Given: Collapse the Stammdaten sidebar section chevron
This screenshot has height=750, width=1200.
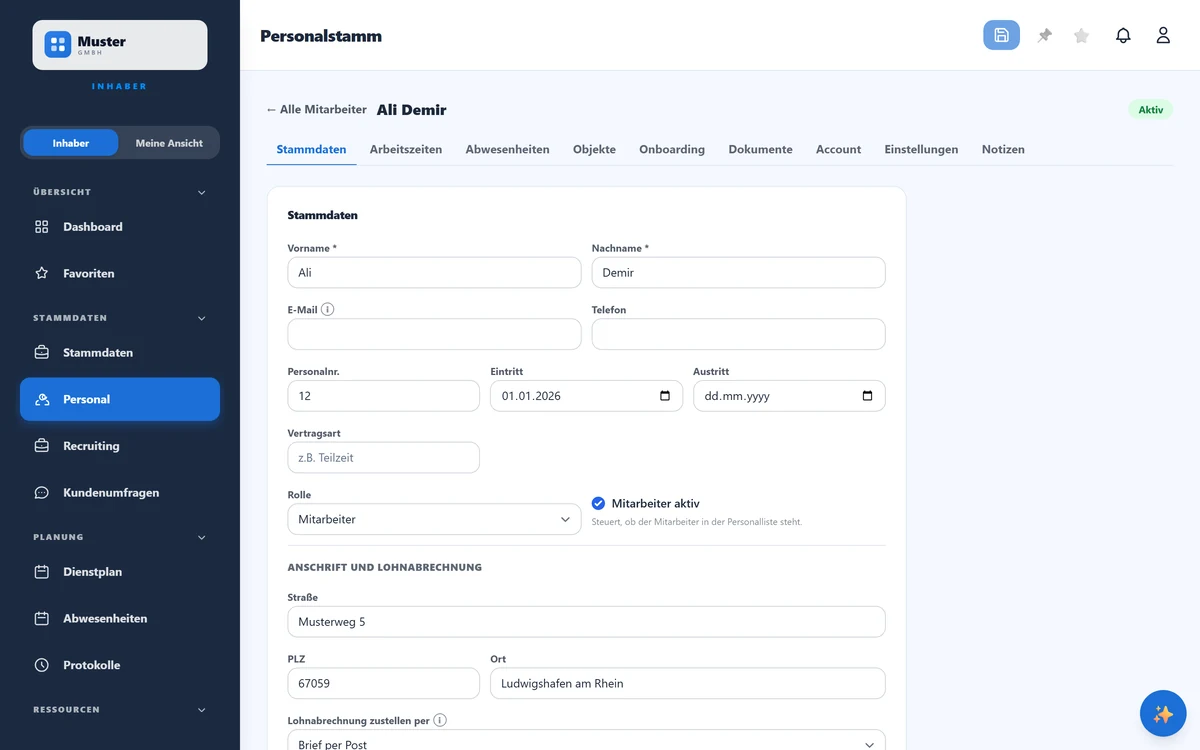Looking at the screenshot, I should (x=201, y=318).
